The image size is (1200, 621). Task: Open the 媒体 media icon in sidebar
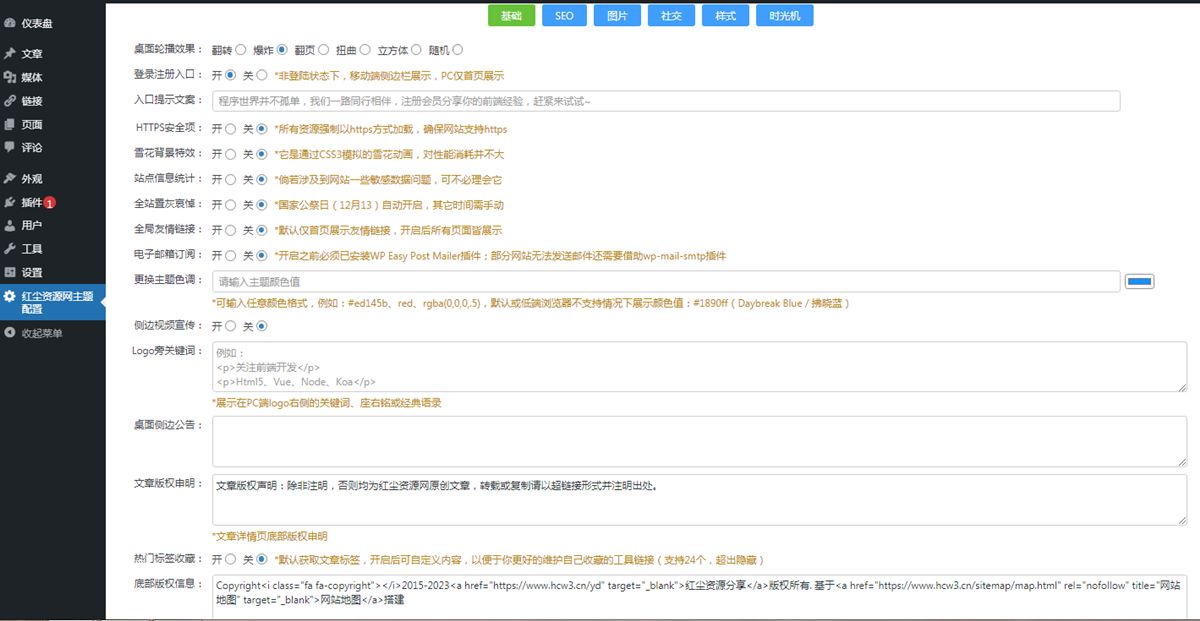click(x=10, y=77)
